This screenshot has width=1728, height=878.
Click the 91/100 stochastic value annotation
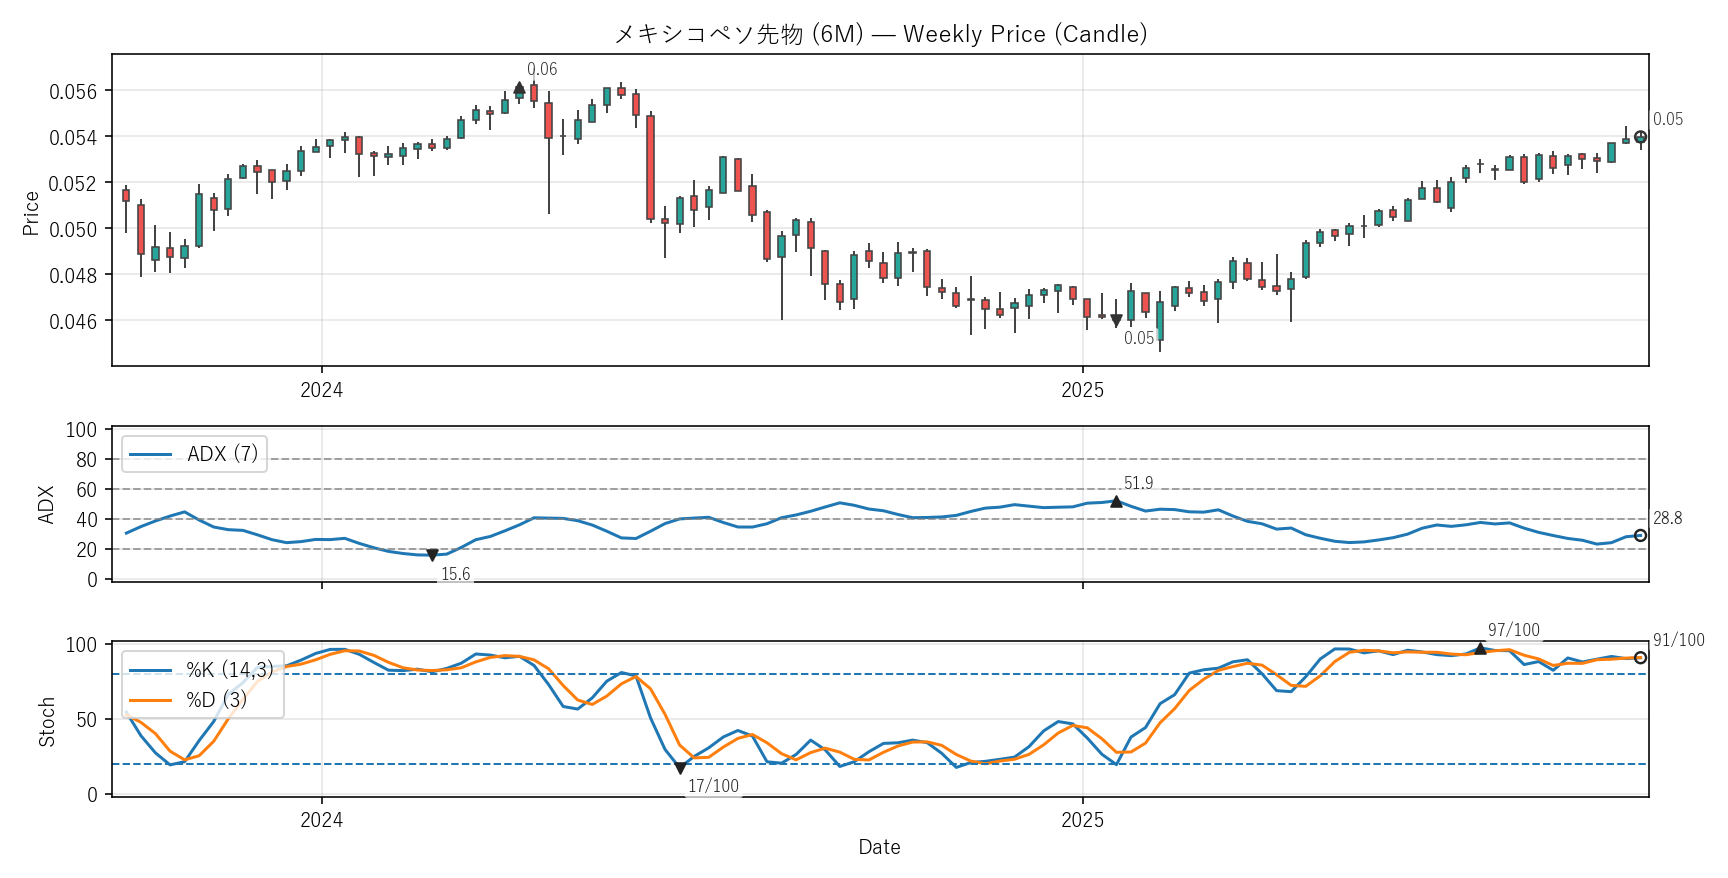point(1678,640)
